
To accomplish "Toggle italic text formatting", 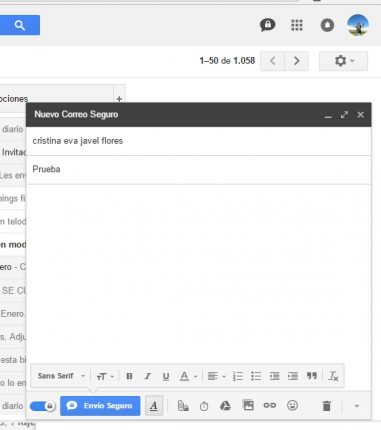I will pos(147,376).
